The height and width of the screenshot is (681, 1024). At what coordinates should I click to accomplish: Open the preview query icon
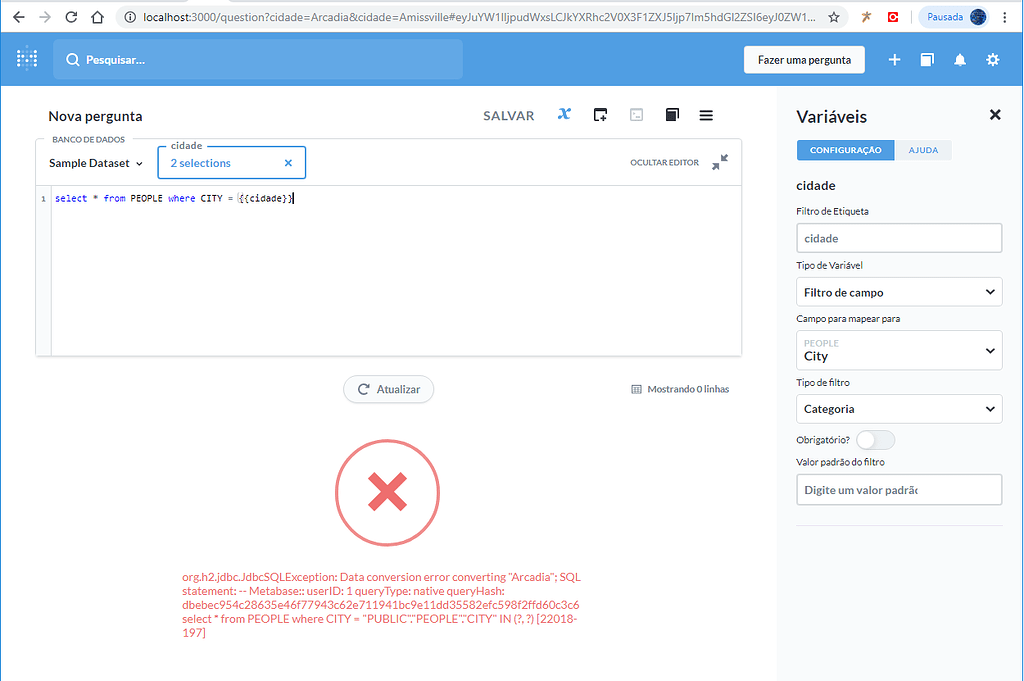point(636,115)
